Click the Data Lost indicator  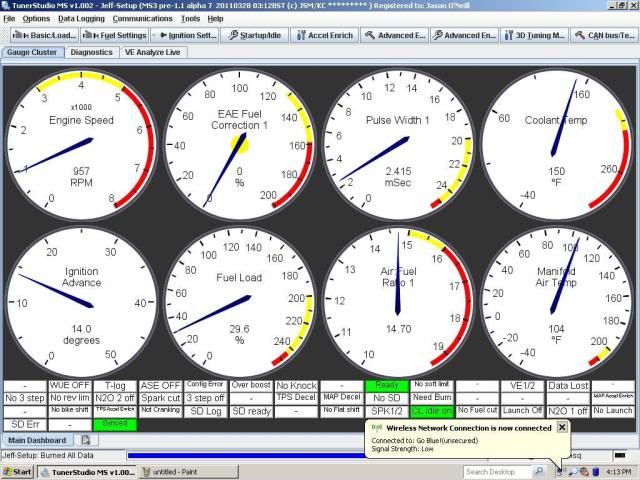coord(568,385)
